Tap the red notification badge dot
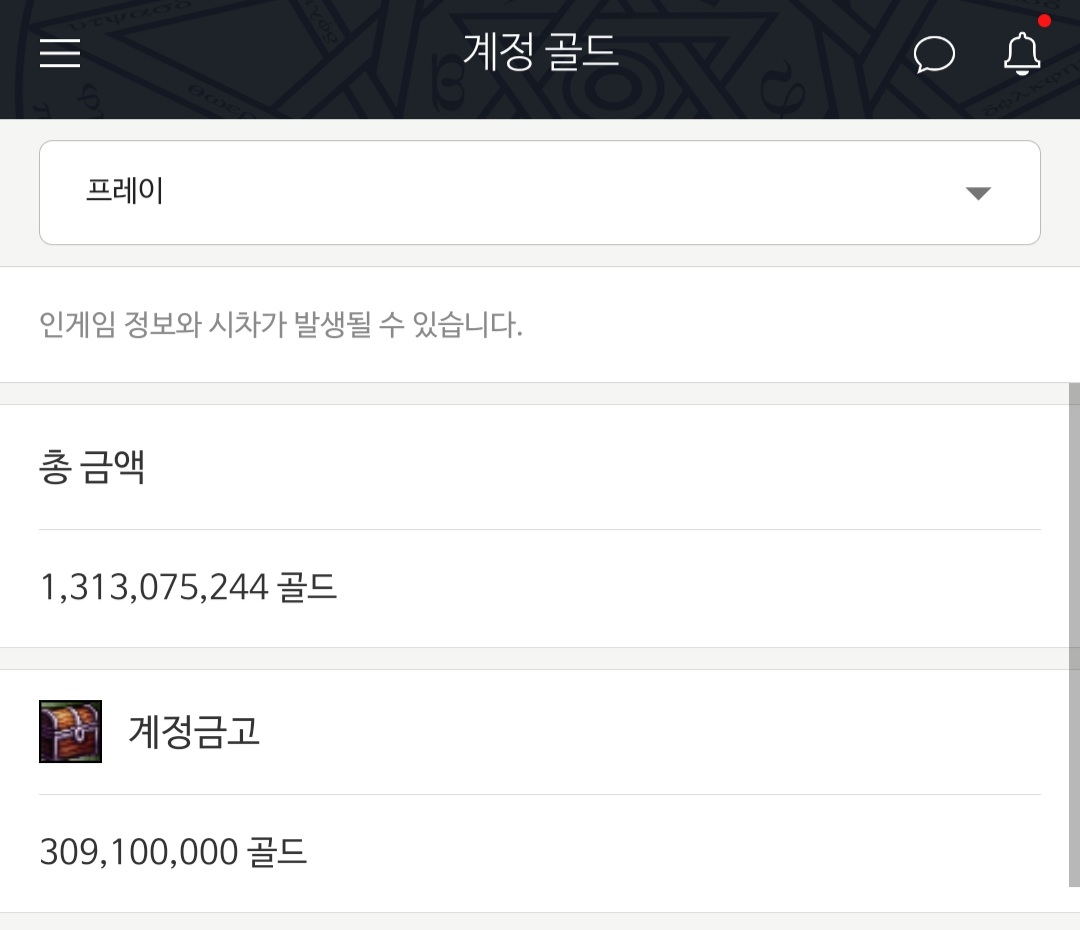1080x930 pixels. 1044,21
